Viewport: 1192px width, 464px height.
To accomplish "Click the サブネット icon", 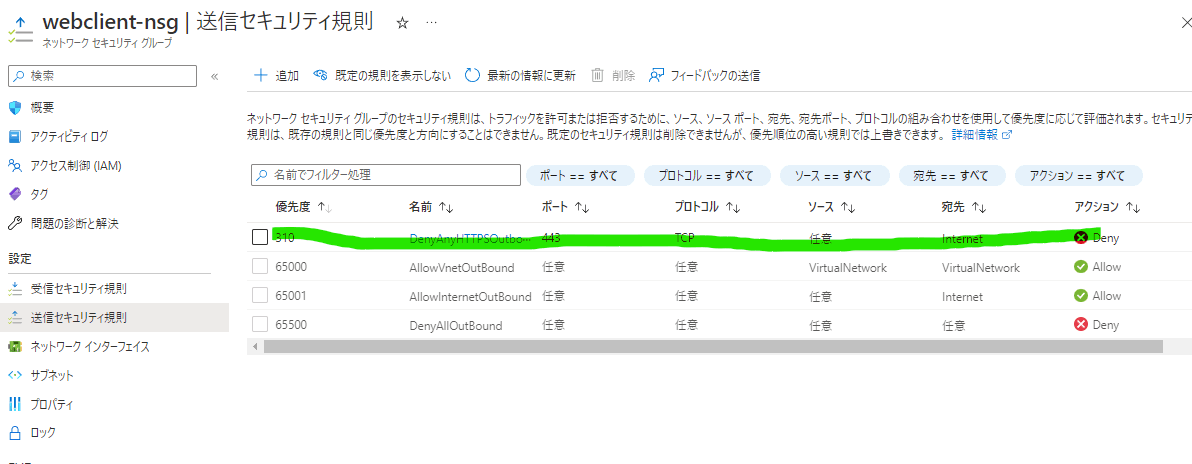I will click(14, 375).
